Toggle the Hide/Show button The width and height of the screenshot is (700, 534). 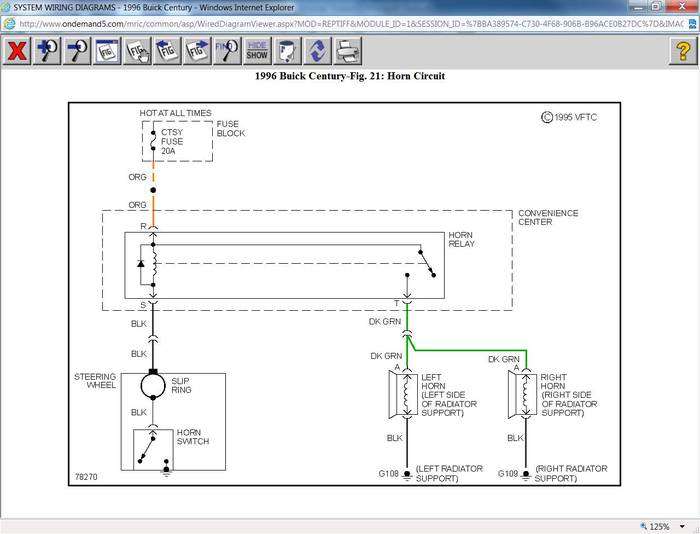pos(257,51)
